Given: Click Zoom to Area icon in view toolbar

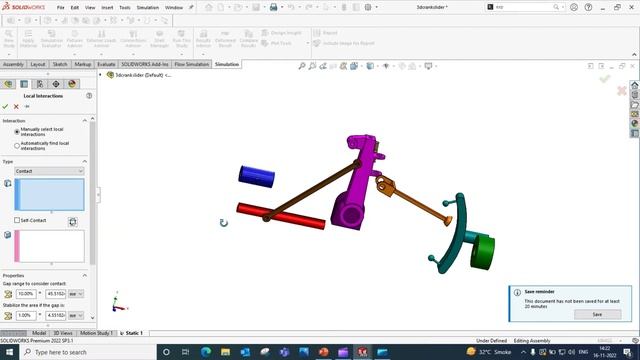Looking at the screenshot, I should (312, 66).
